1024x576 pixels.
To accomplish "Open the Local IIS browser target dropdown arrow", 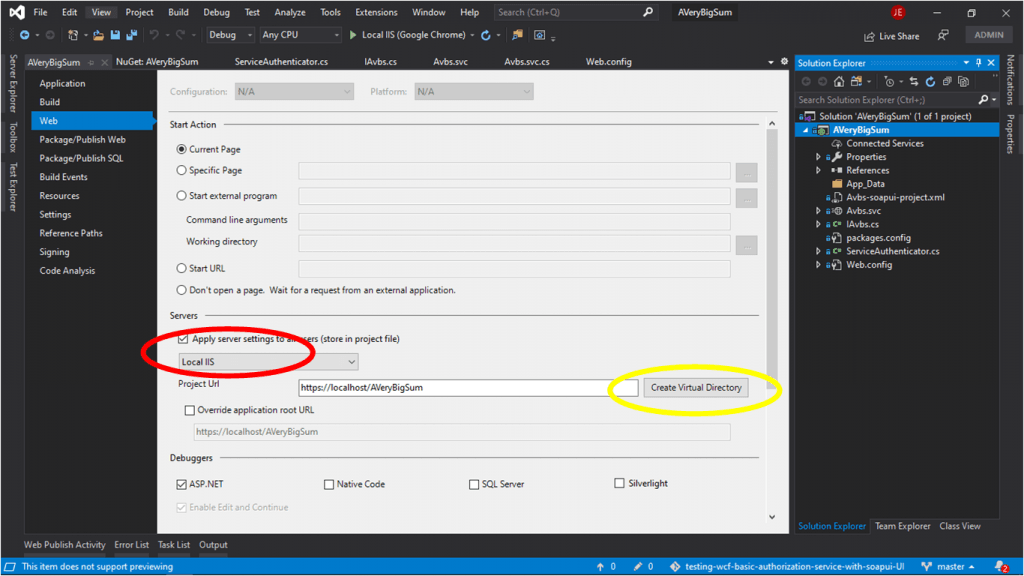I will [x=472, y=35].
